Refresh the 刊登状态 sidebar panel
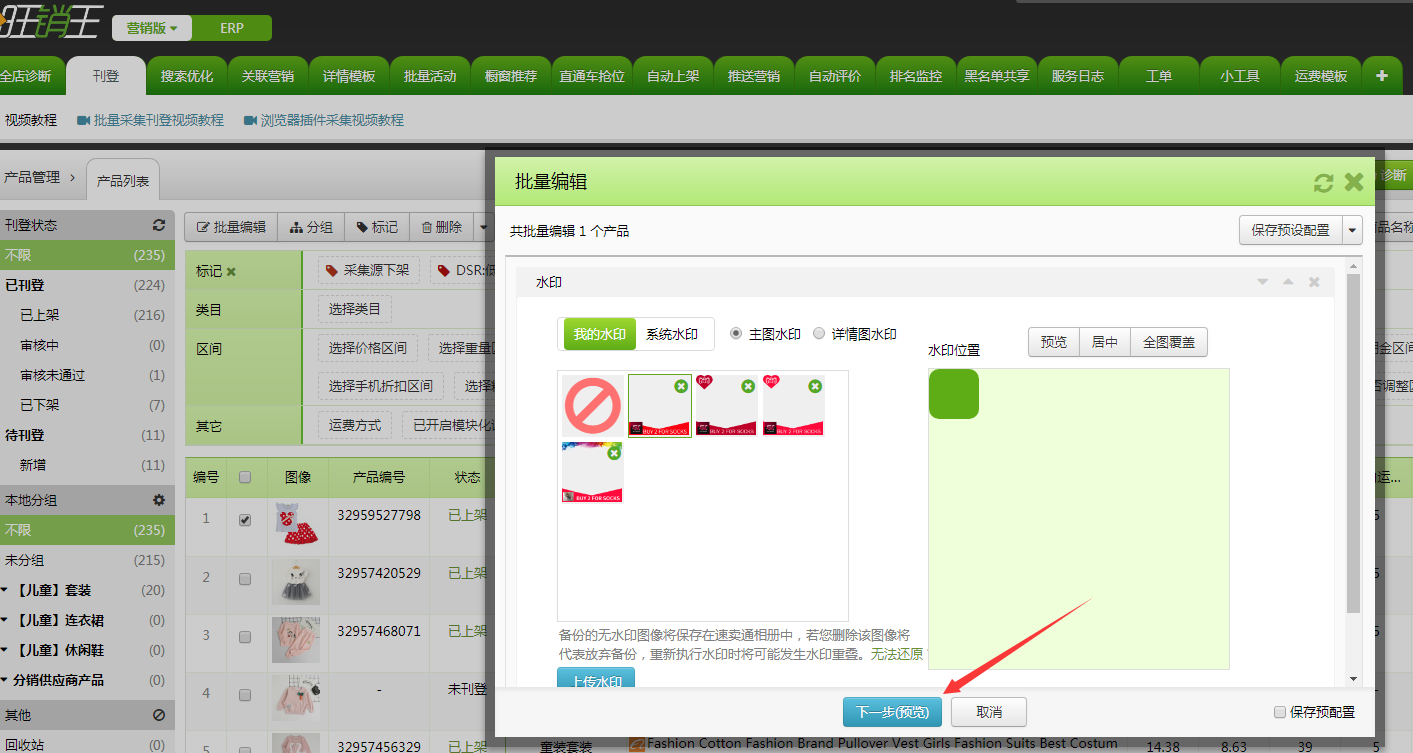The height and width of the screenshot is (753, 1413). 158,225
